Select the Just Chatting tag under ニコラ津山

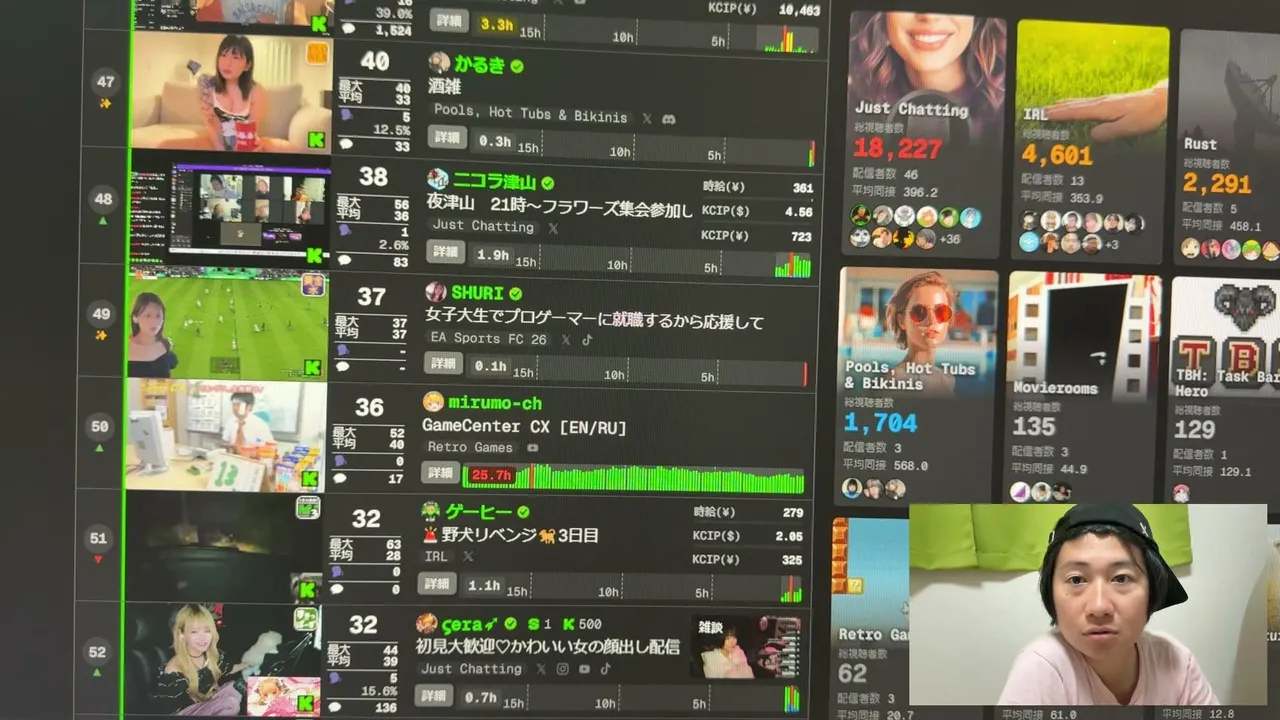[x=484, y=227]
